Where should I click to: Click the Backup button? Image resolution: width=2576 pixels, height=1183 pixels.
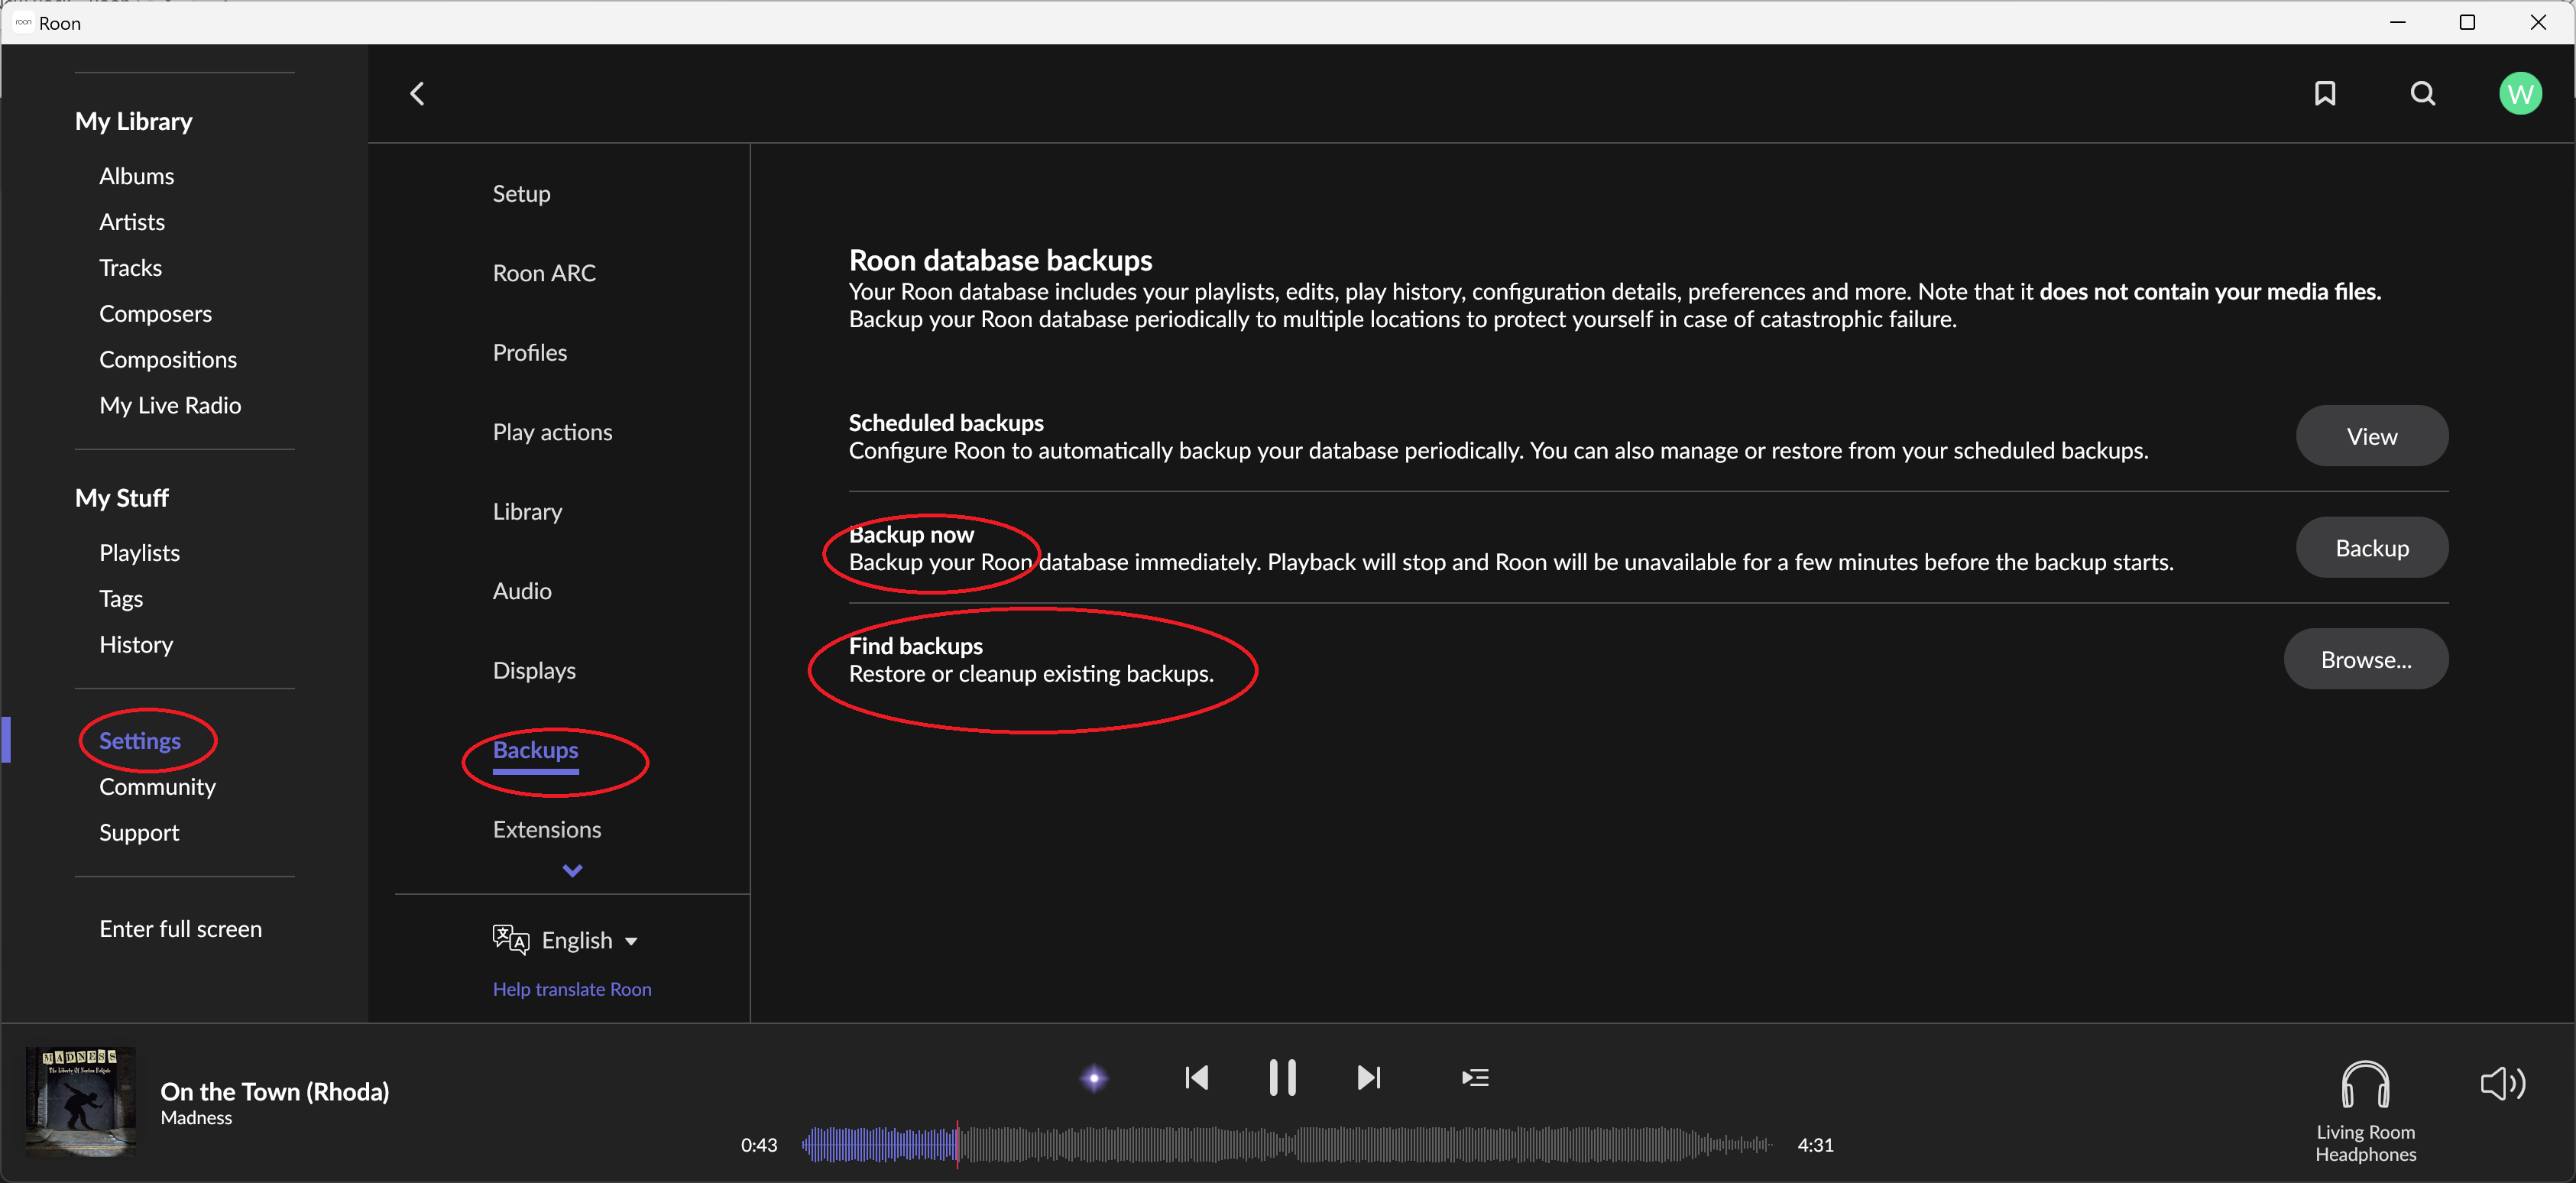click(2371, 548)
